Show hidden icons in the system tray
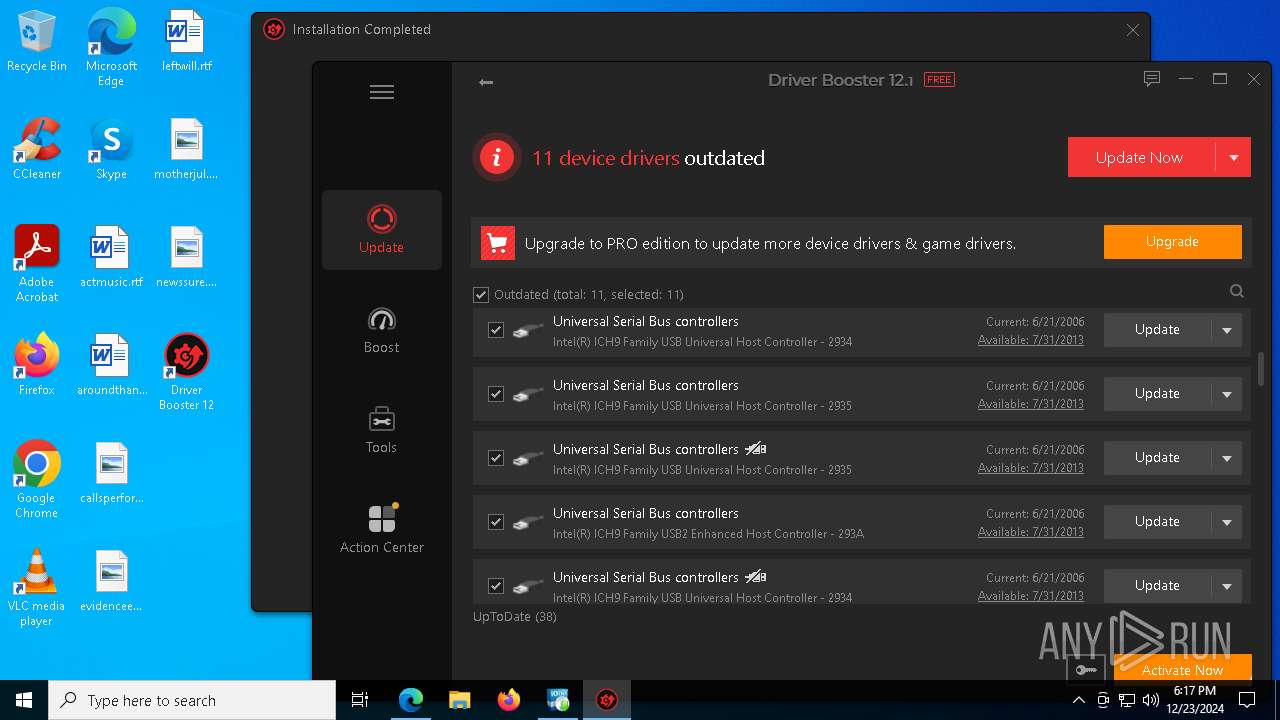Image resolution: width=1280 pixels, height=720 pixels. click(1078, 700)
